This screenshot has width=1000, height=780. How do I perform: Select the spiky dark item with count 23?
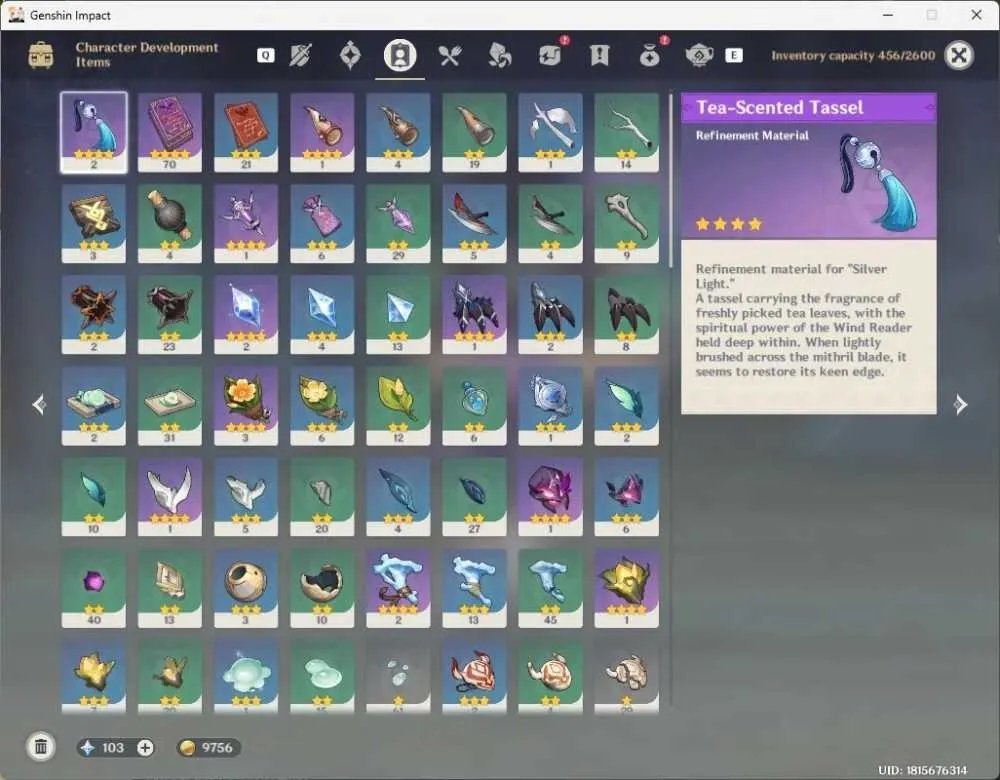click(170, 315)
